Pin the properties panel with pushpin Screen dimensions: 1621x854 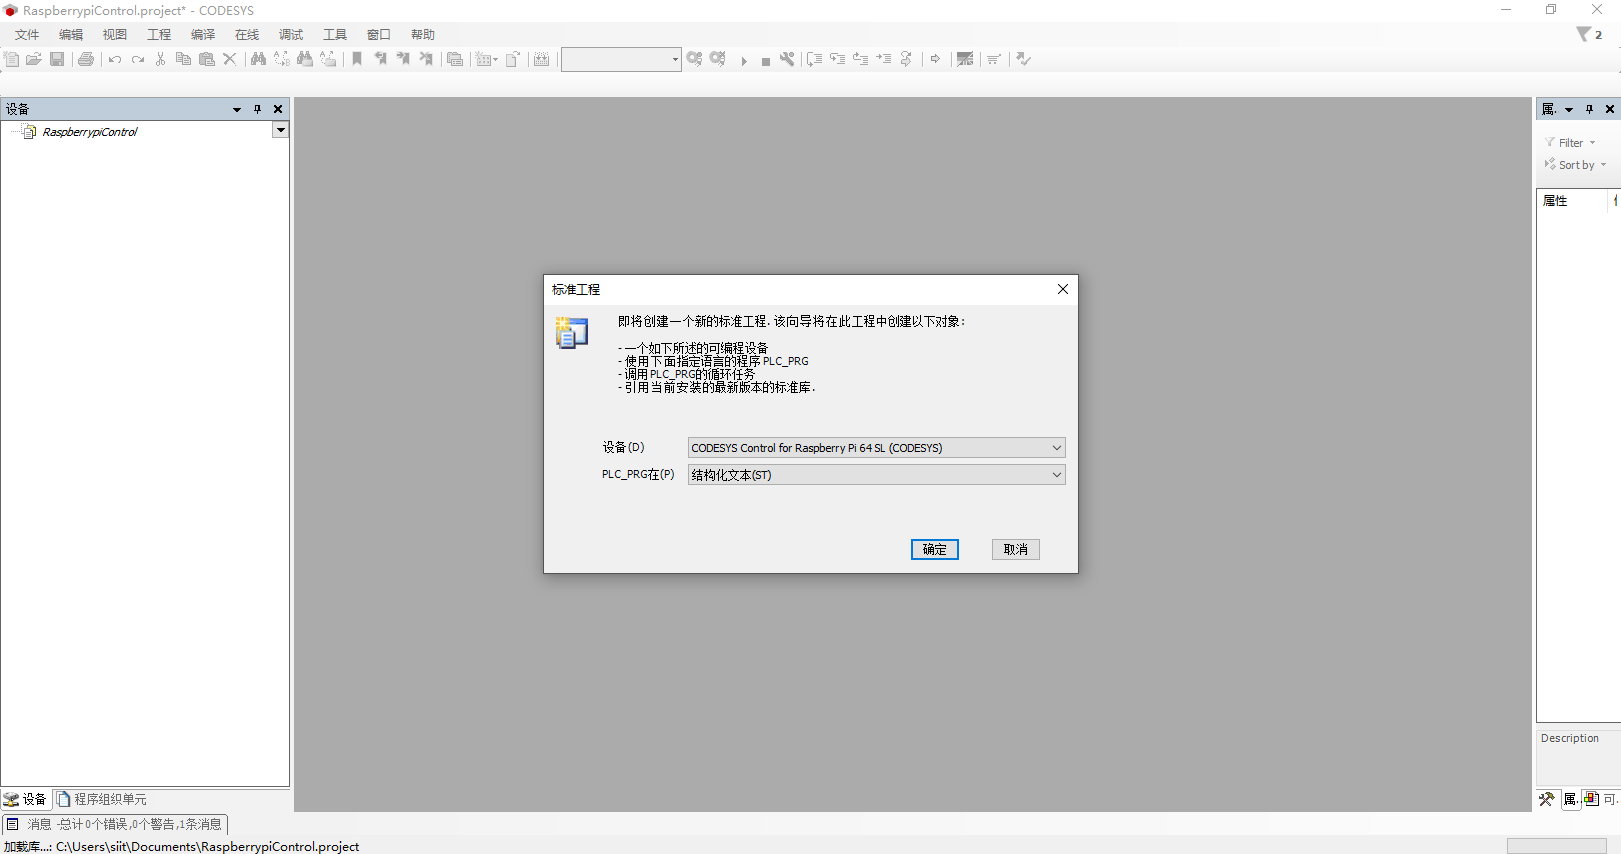point(1589,109)
